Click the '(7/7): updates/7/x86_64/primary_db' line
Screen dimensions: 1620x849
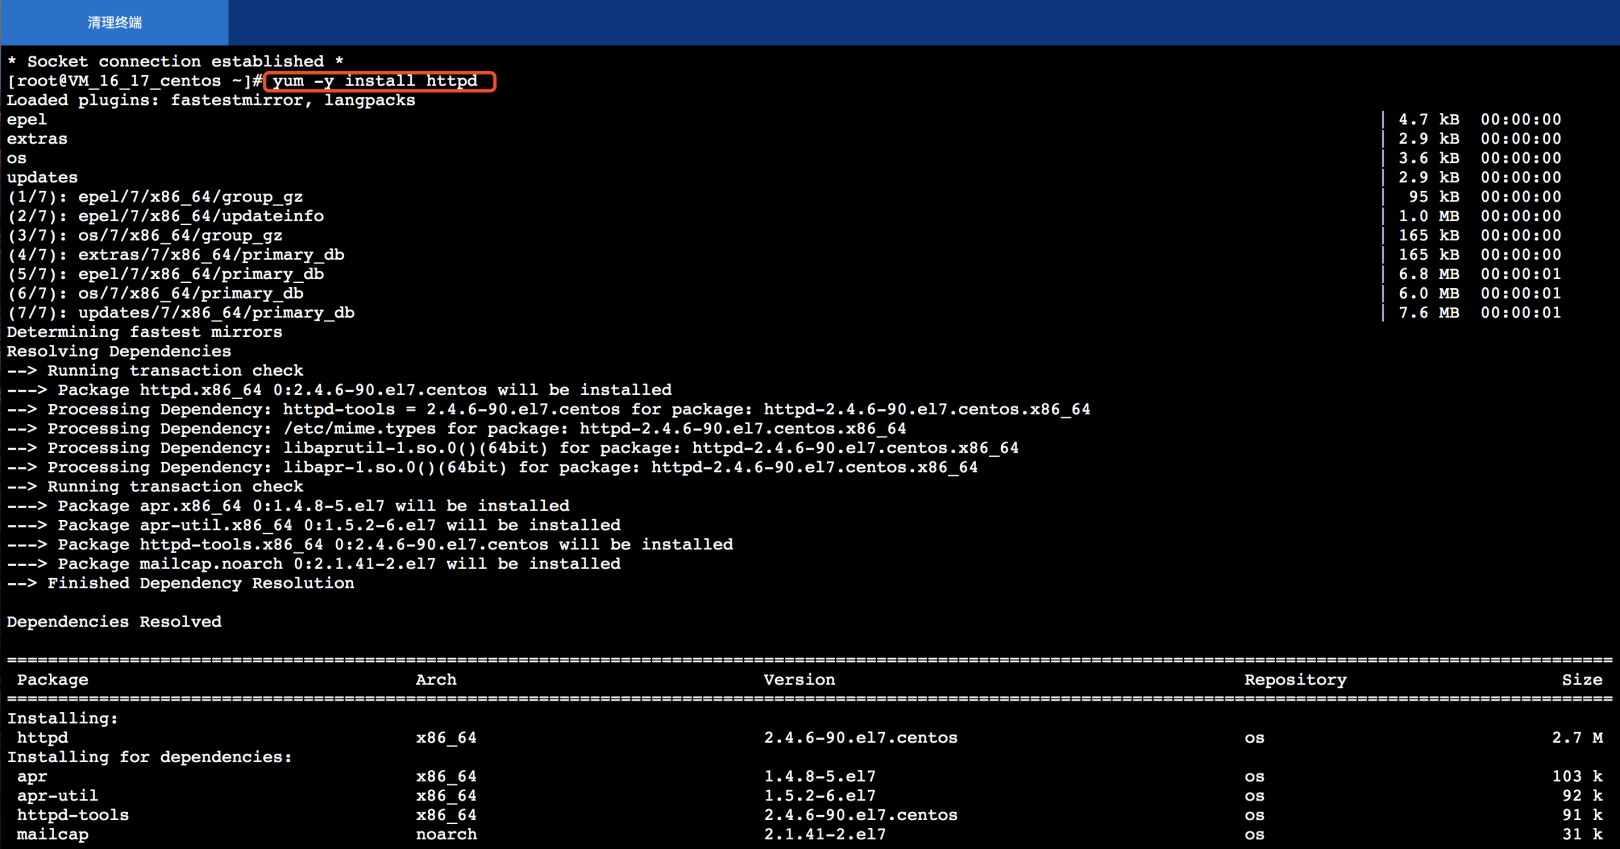click(x=181, y=313)
